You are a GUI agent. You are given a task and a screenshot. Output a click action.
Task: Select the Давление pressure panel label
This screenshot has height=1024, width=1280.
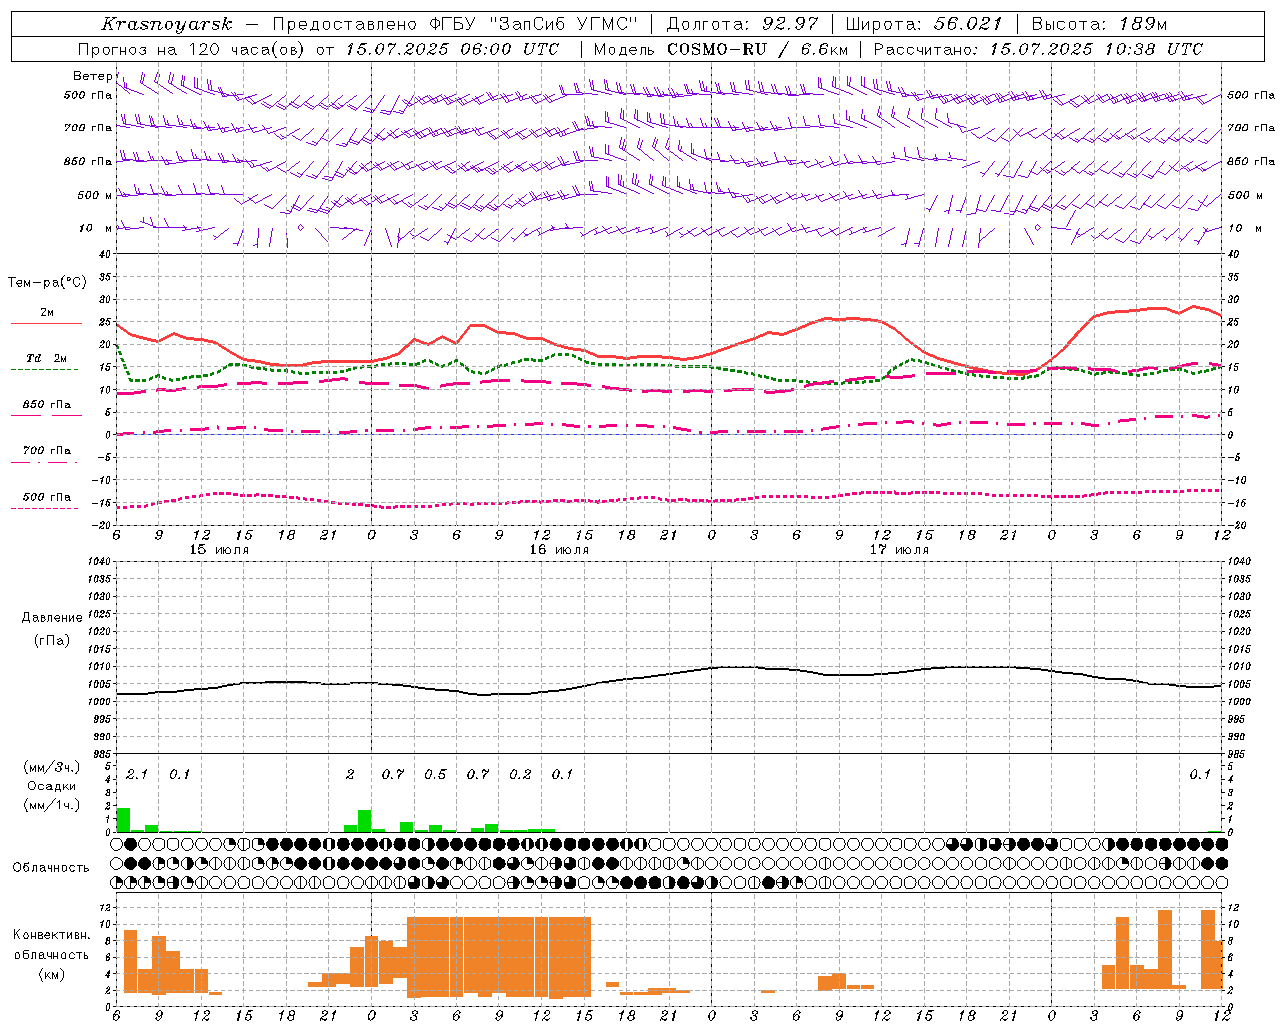[52, 618]
